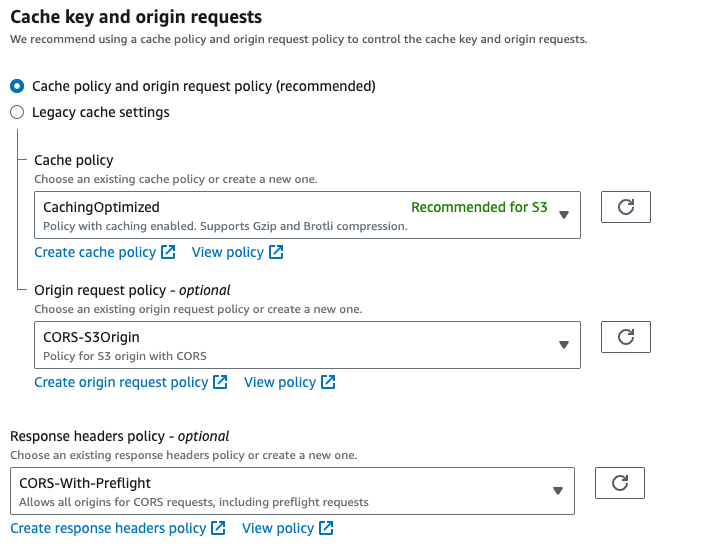This screenshot has height=548, width=719.
Task: Click external-link icon beside origin request View policy
Action: coord(328,382)
